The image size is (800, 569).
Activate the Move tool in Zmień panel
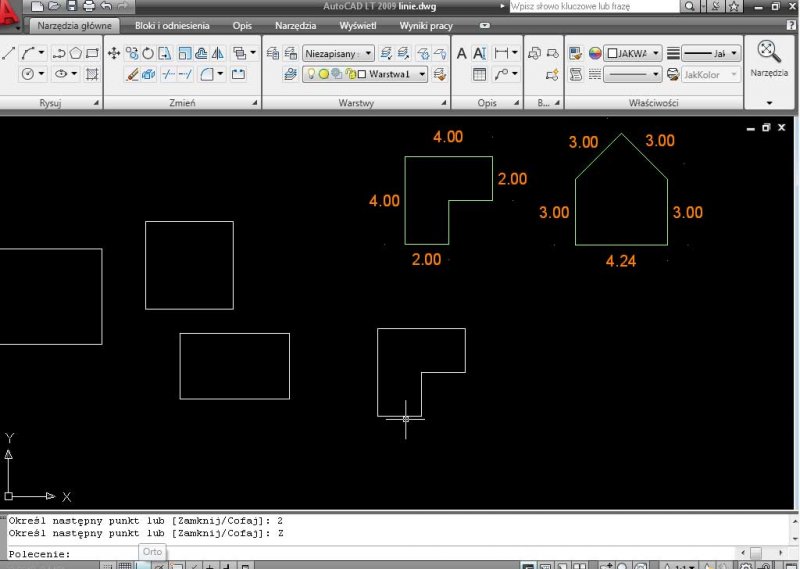click(x=113, y=53)
